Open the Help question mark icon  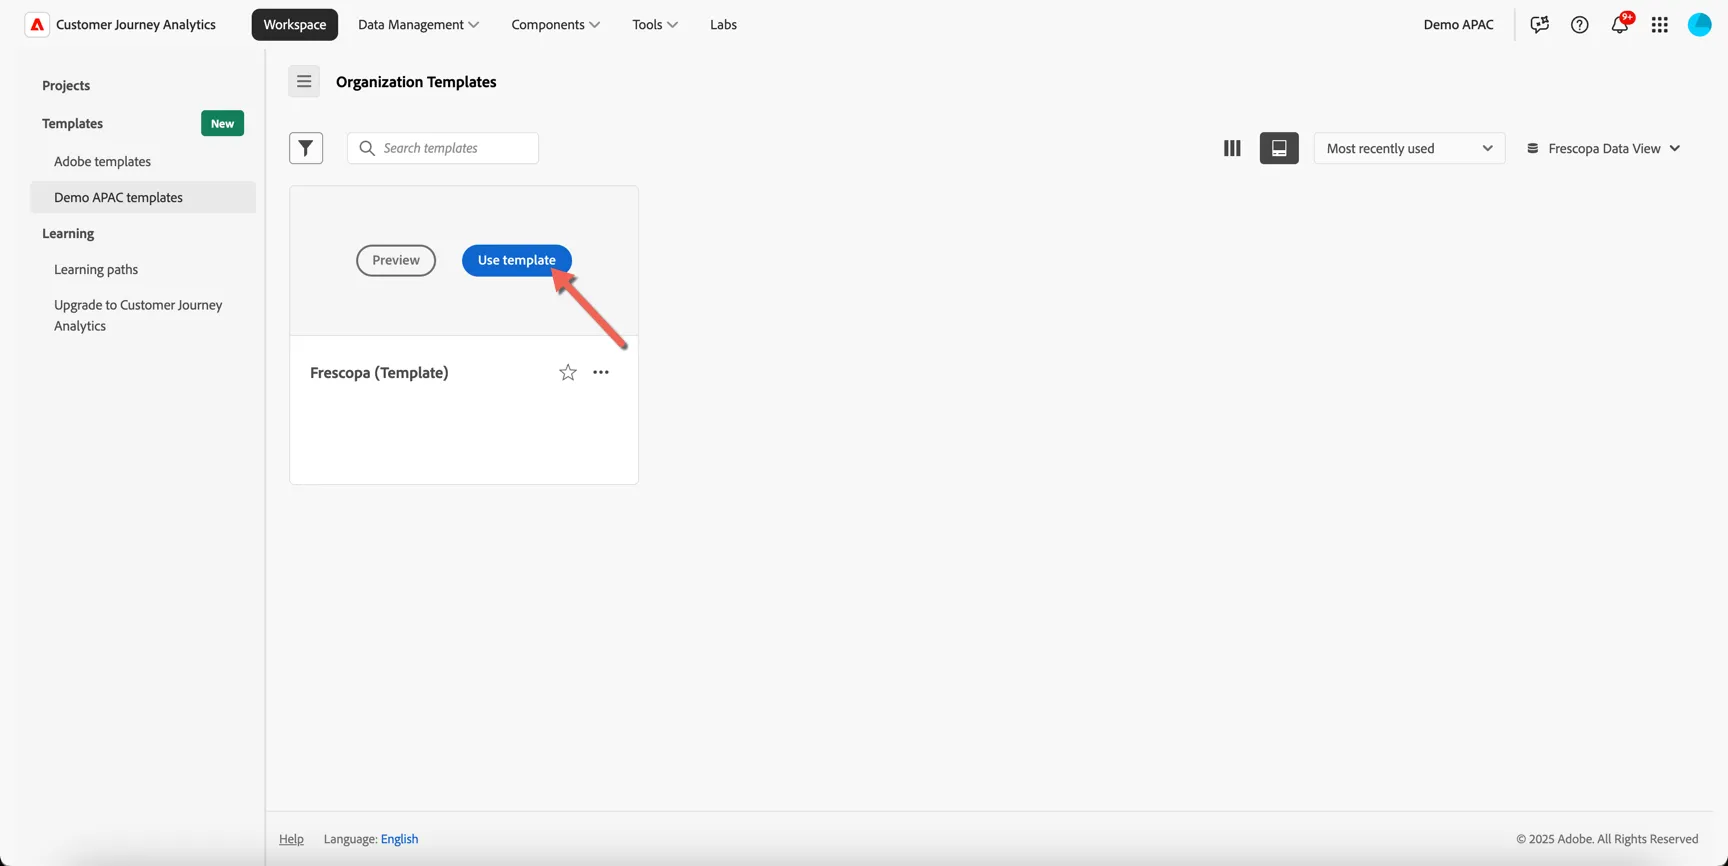pyautogui.click(x=1579, y=25)
